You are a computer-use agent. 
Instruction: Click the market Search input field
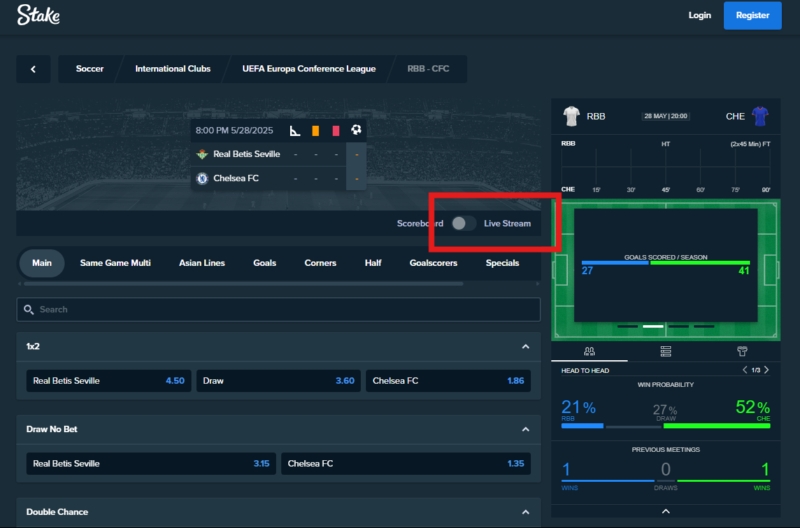click(279, 310)
